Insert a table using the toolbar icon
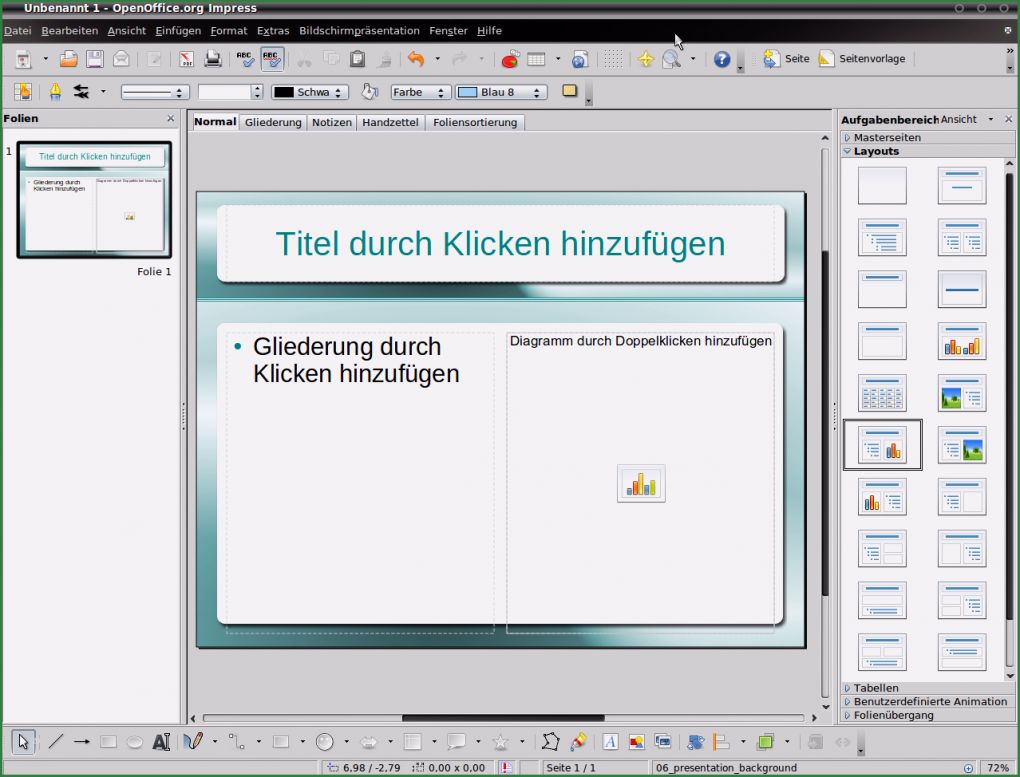Image resolution: width=1020 pixels, height=777 pixels. pyautogui.click(x=534, y=59)
